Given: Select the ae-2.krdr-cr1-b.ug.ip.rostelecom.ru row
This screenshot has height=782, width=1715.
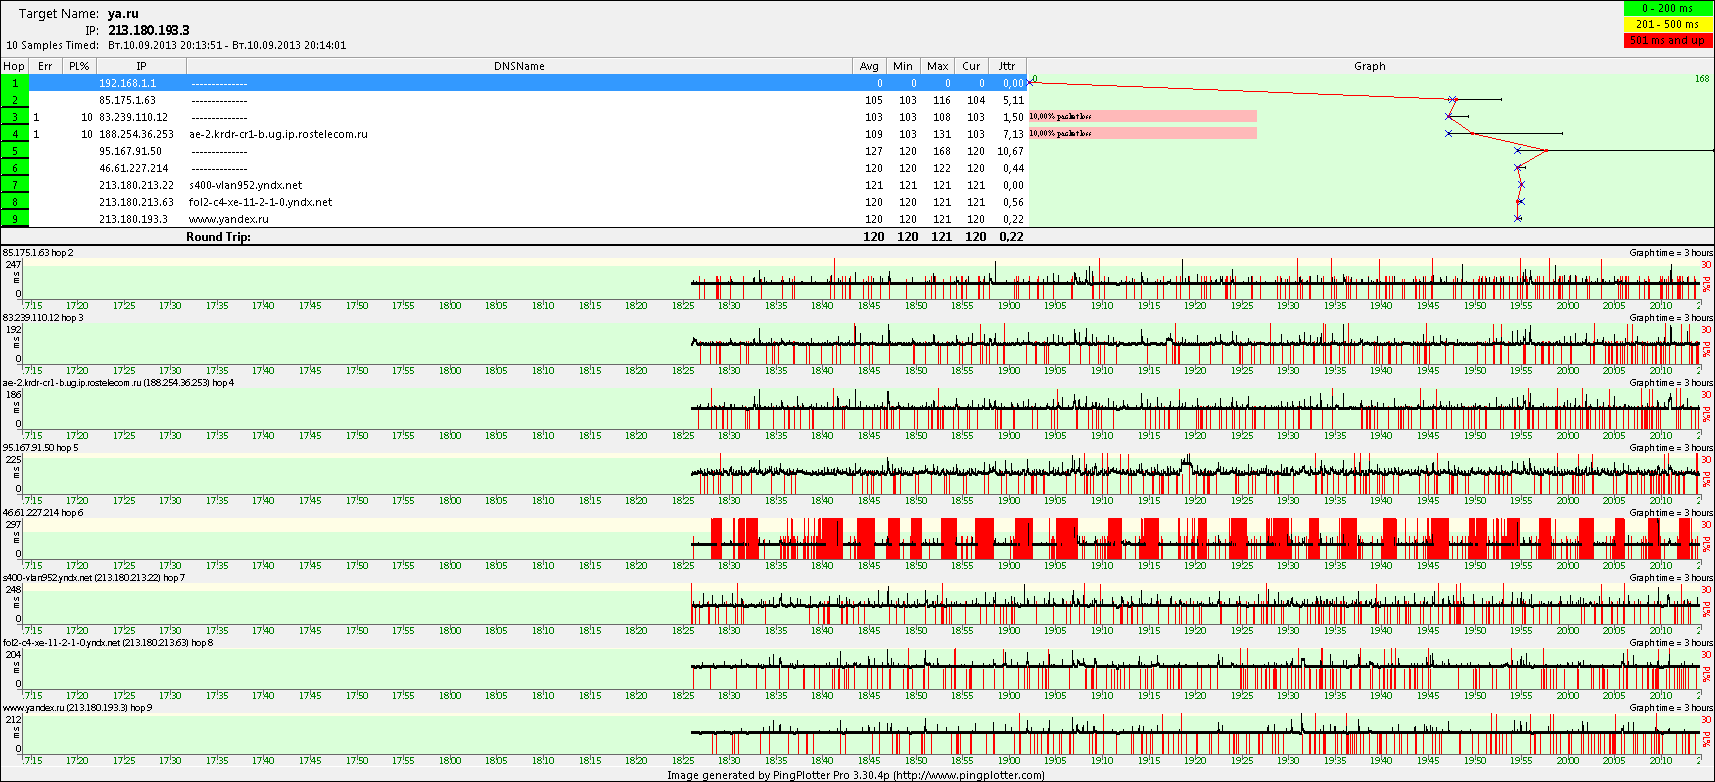Looking at the screenshot, I should pos(278,134).
